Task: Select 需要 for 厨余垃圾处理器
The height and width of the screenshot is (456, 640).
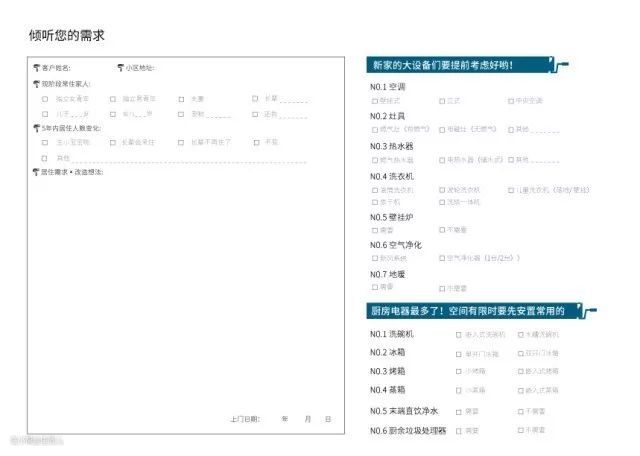Action: pyautogui.click(x=458, y=430)
